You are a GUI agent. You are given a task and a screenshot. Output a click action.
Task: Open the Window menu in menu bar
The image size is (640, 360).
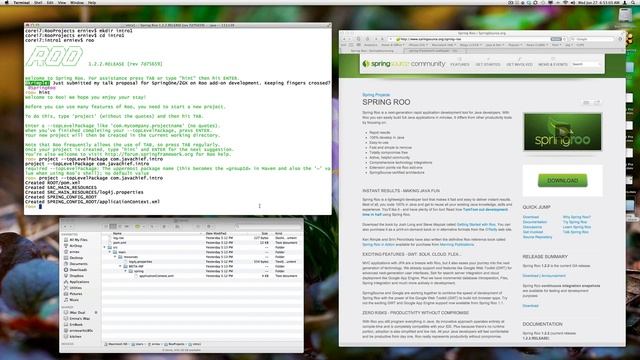point(77,2)
